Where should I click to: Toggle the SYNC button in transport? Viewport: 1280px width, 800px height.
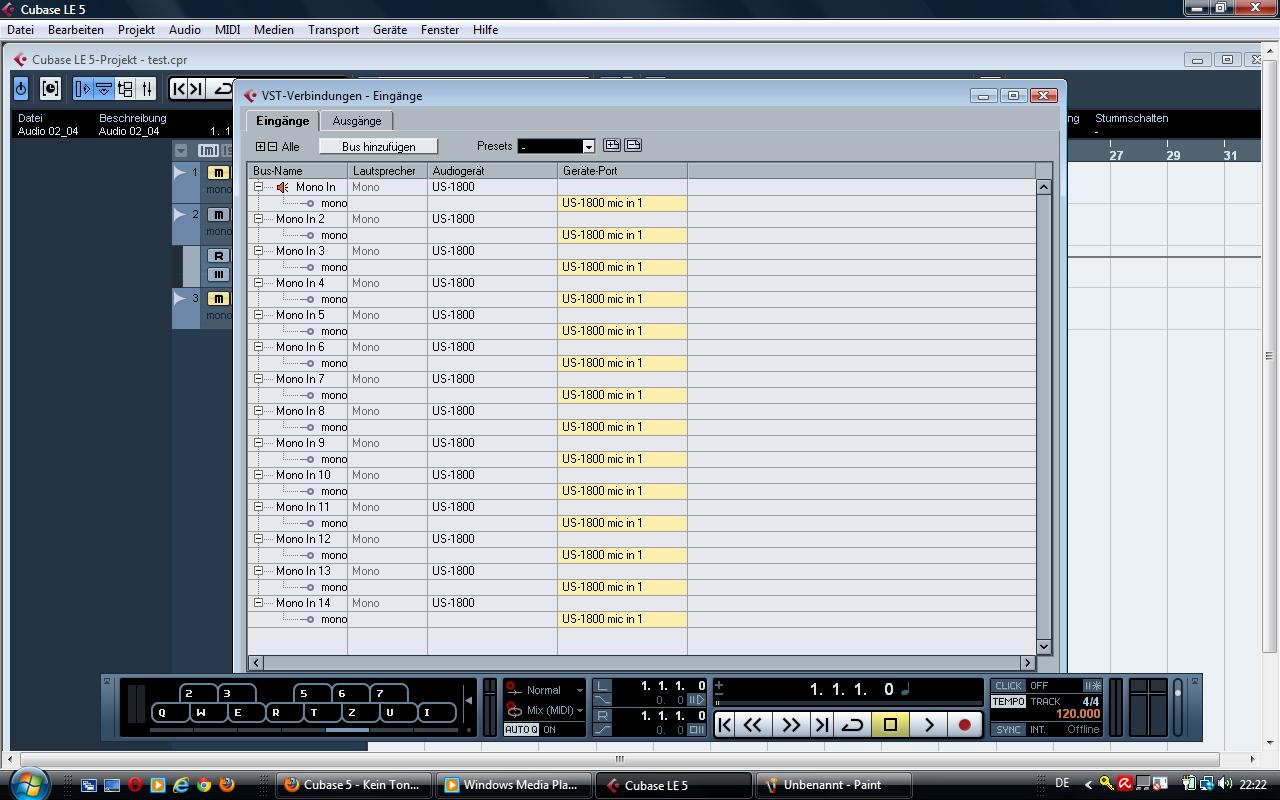point(1008,730)
